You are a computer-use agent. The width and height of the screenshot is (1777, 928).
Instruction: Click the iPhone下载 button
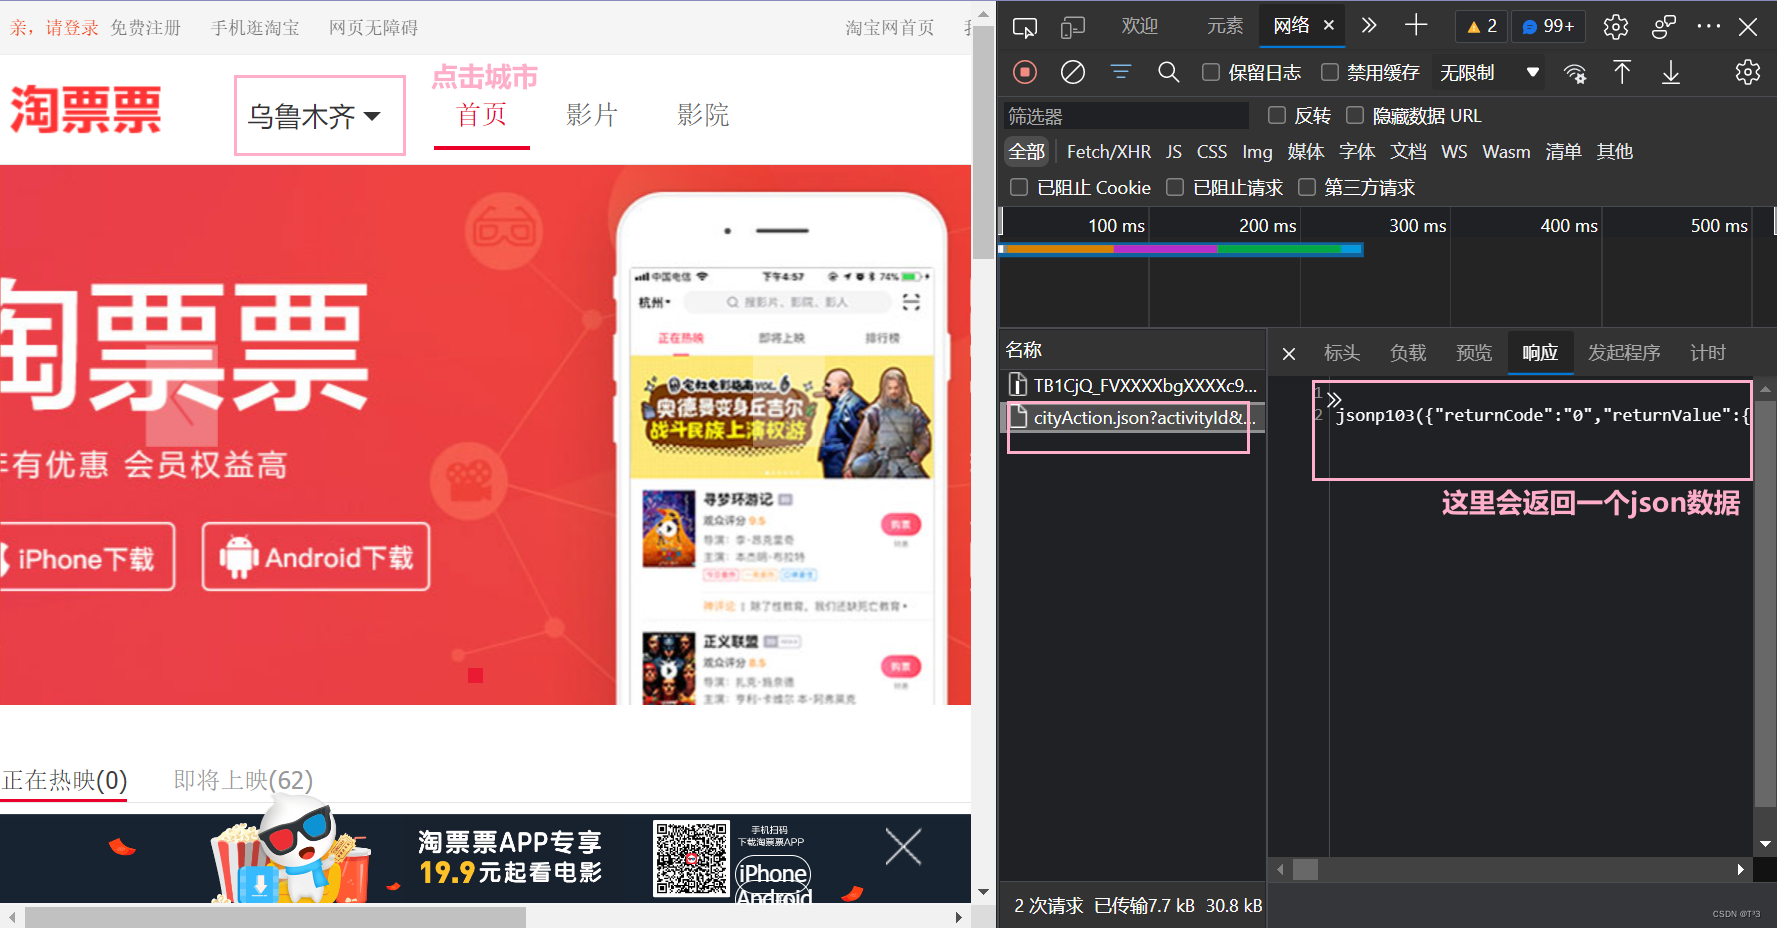[88, 557]
